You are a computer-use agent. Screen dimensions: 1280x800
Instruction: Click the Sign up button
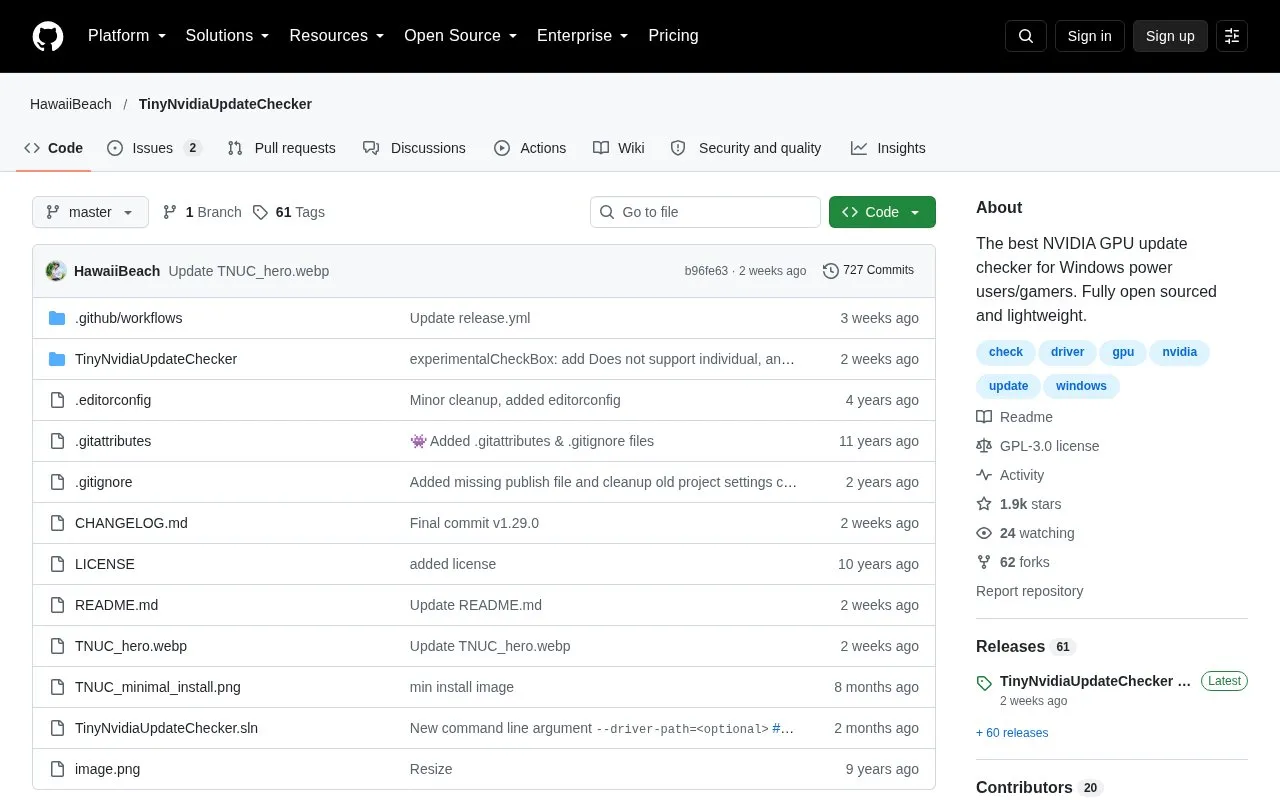click(1170, 36)
